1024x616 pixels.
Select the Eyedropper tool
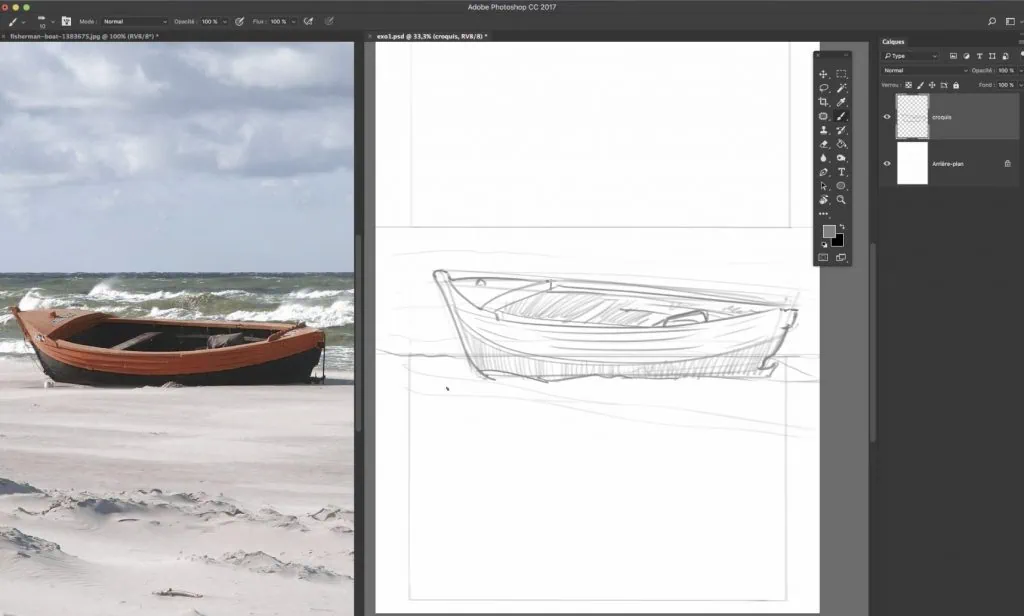tap(841, 102)
